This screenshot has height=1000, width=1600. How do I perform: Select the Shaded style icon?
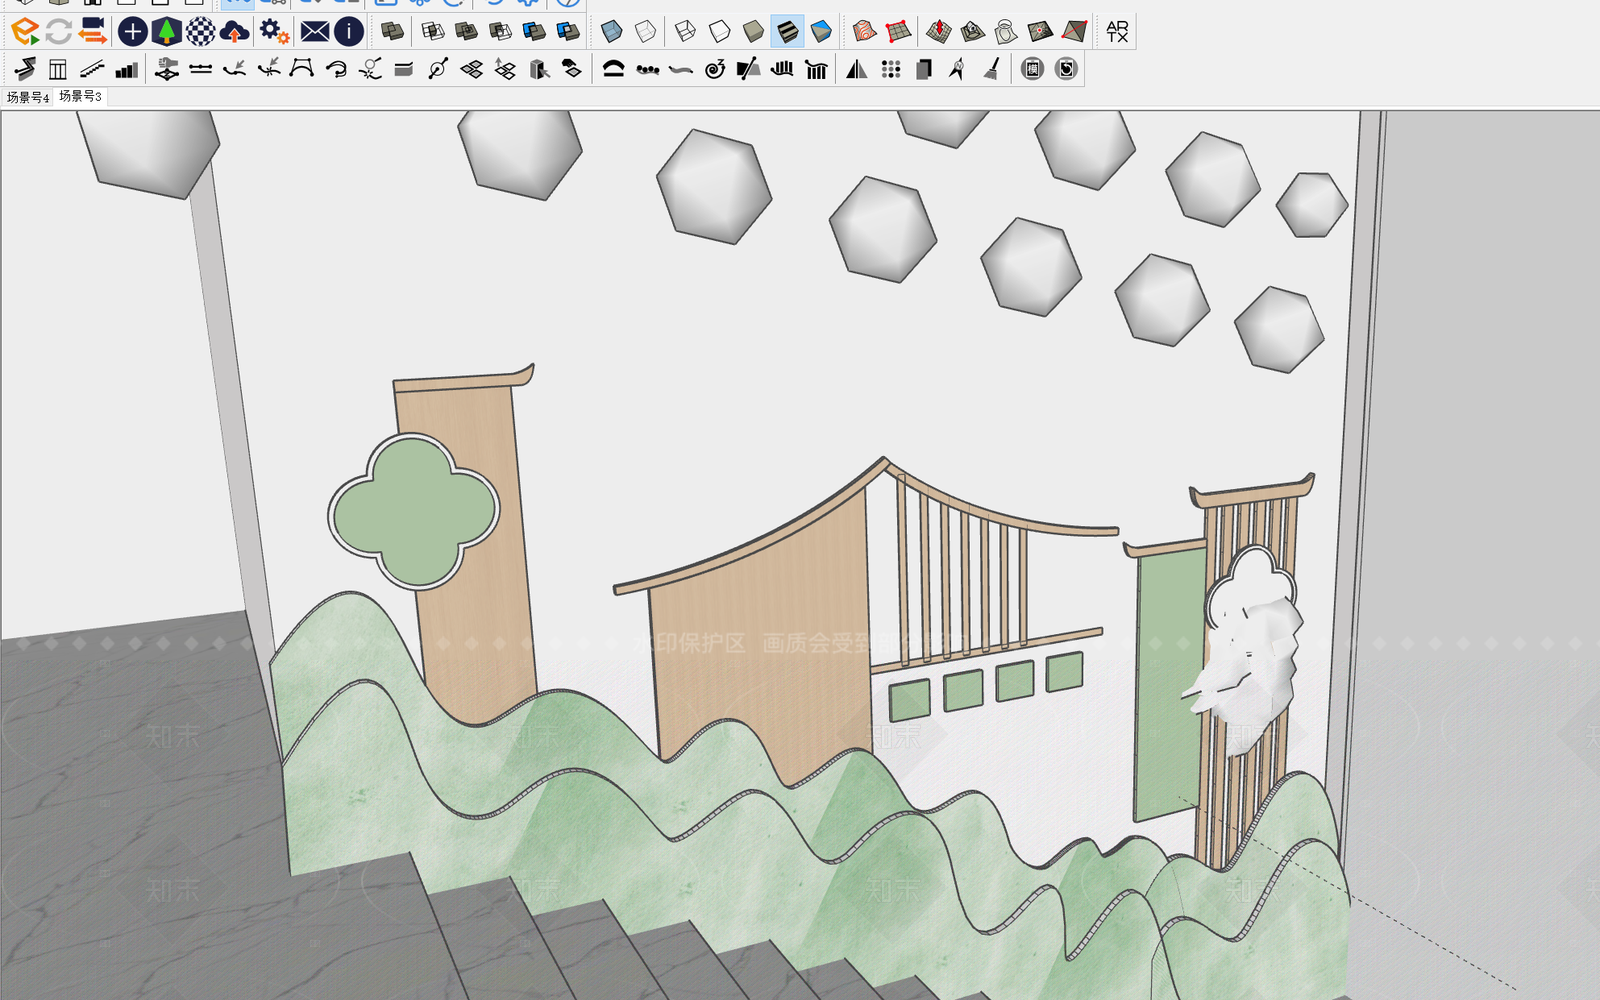(753, 32)
